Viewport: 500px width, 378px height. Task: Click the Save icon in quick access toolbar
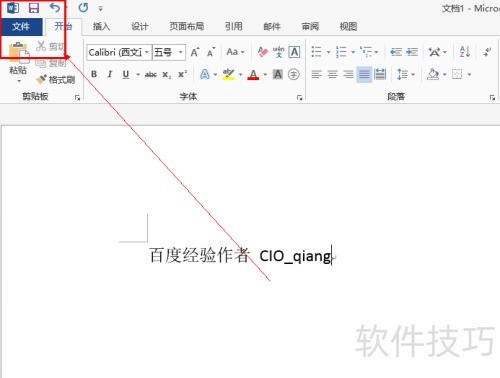(x=34, y=8)
